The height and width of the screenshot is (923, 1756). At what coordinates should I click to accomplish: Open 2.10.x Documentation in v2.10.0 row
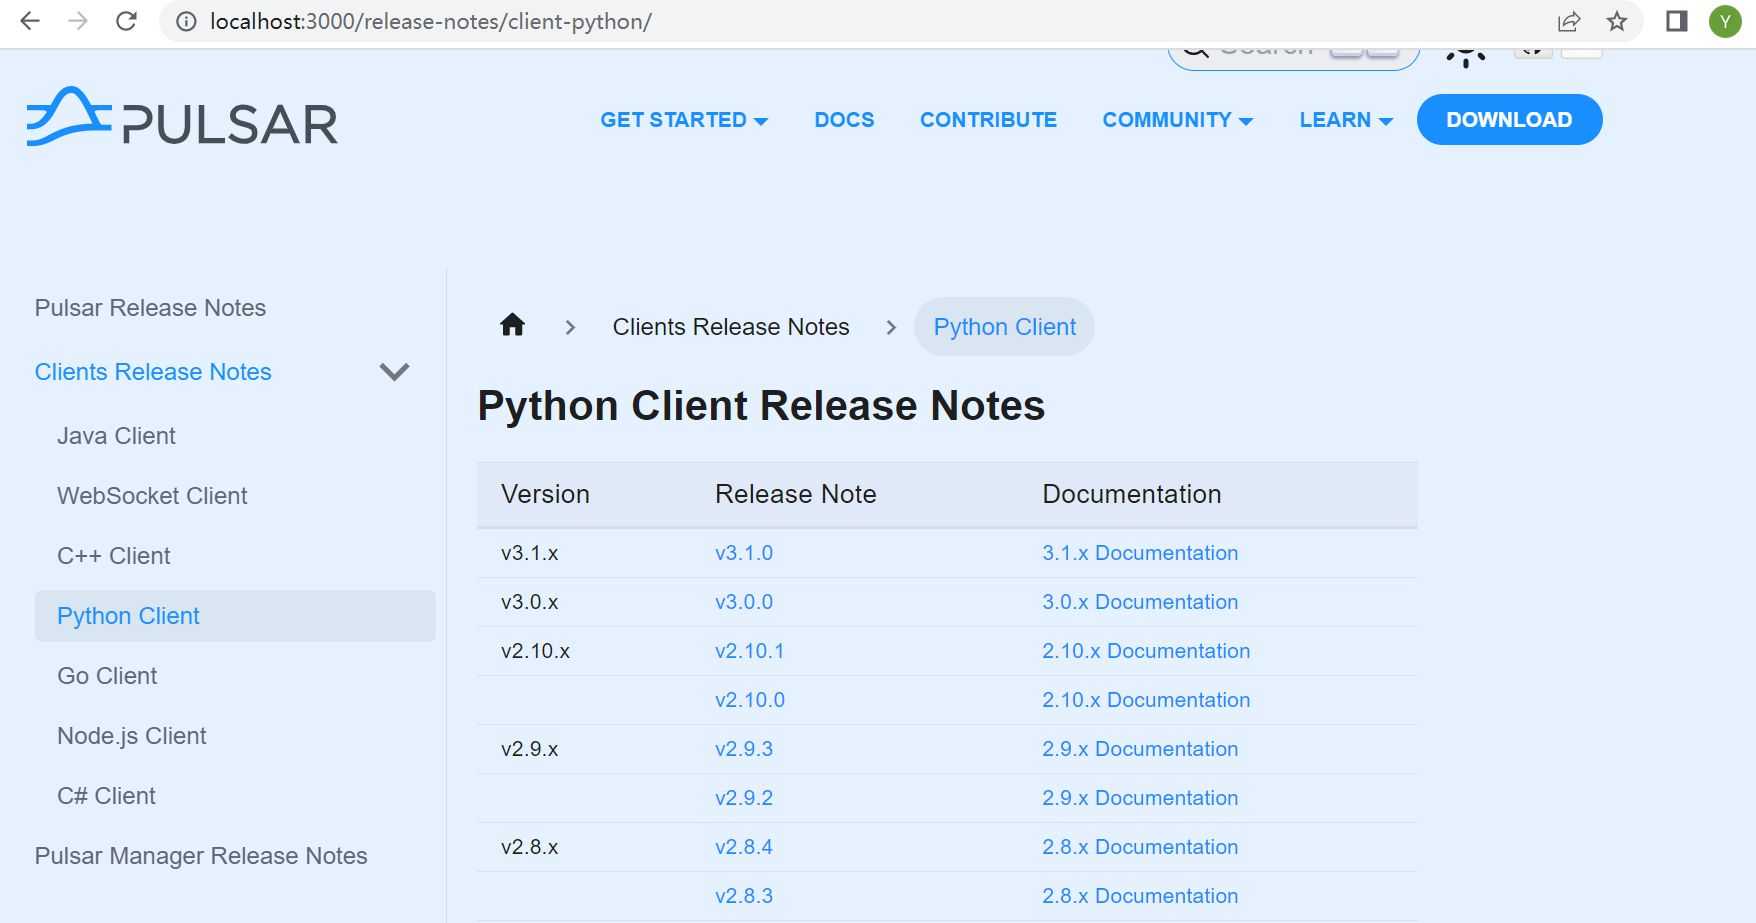1146,700
